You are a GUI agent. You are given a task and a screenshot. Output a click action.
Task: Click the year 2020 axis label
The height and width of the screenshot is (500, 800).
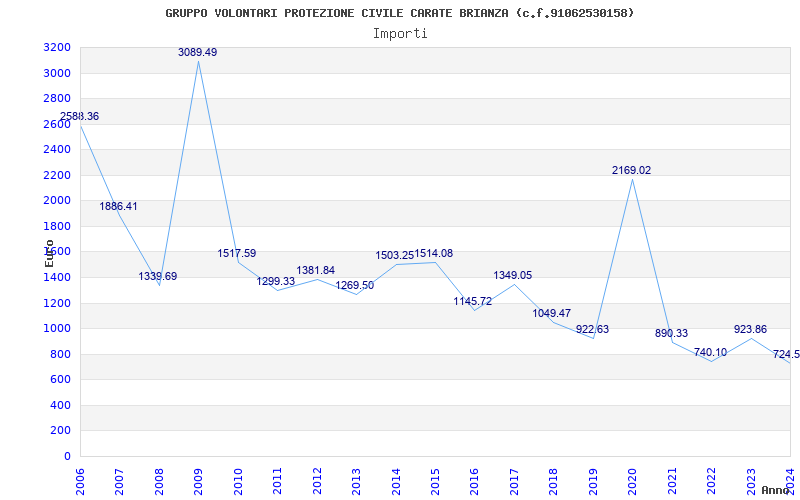point(633,482)
